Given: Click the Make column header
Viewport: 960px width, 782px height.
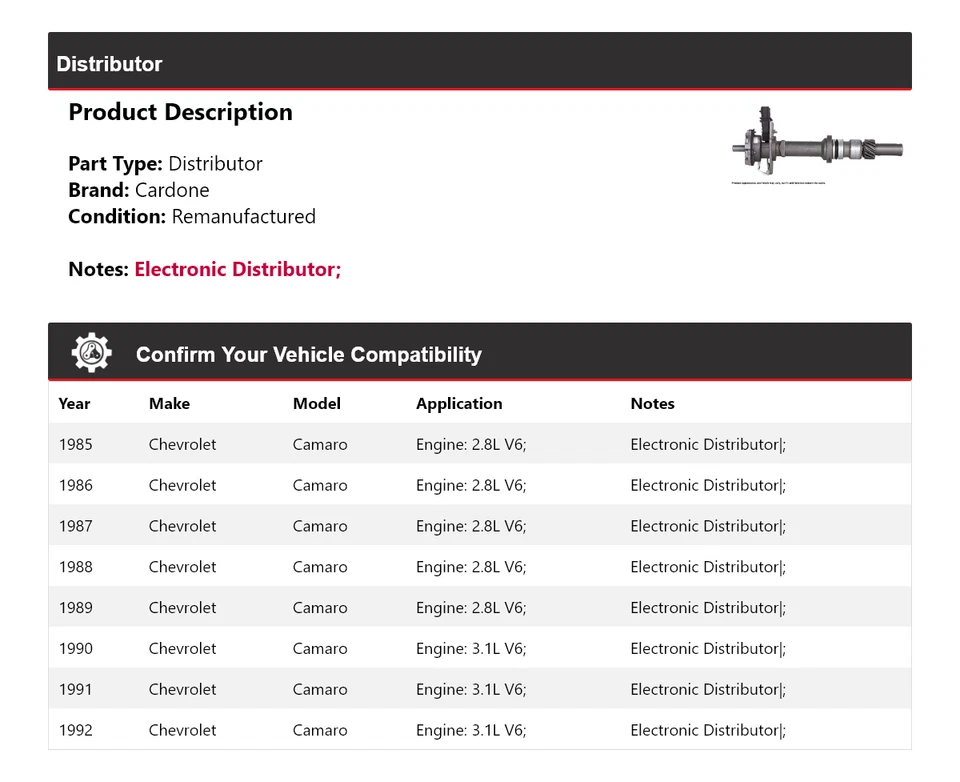Looking at the screenshot, I should 169,404.
